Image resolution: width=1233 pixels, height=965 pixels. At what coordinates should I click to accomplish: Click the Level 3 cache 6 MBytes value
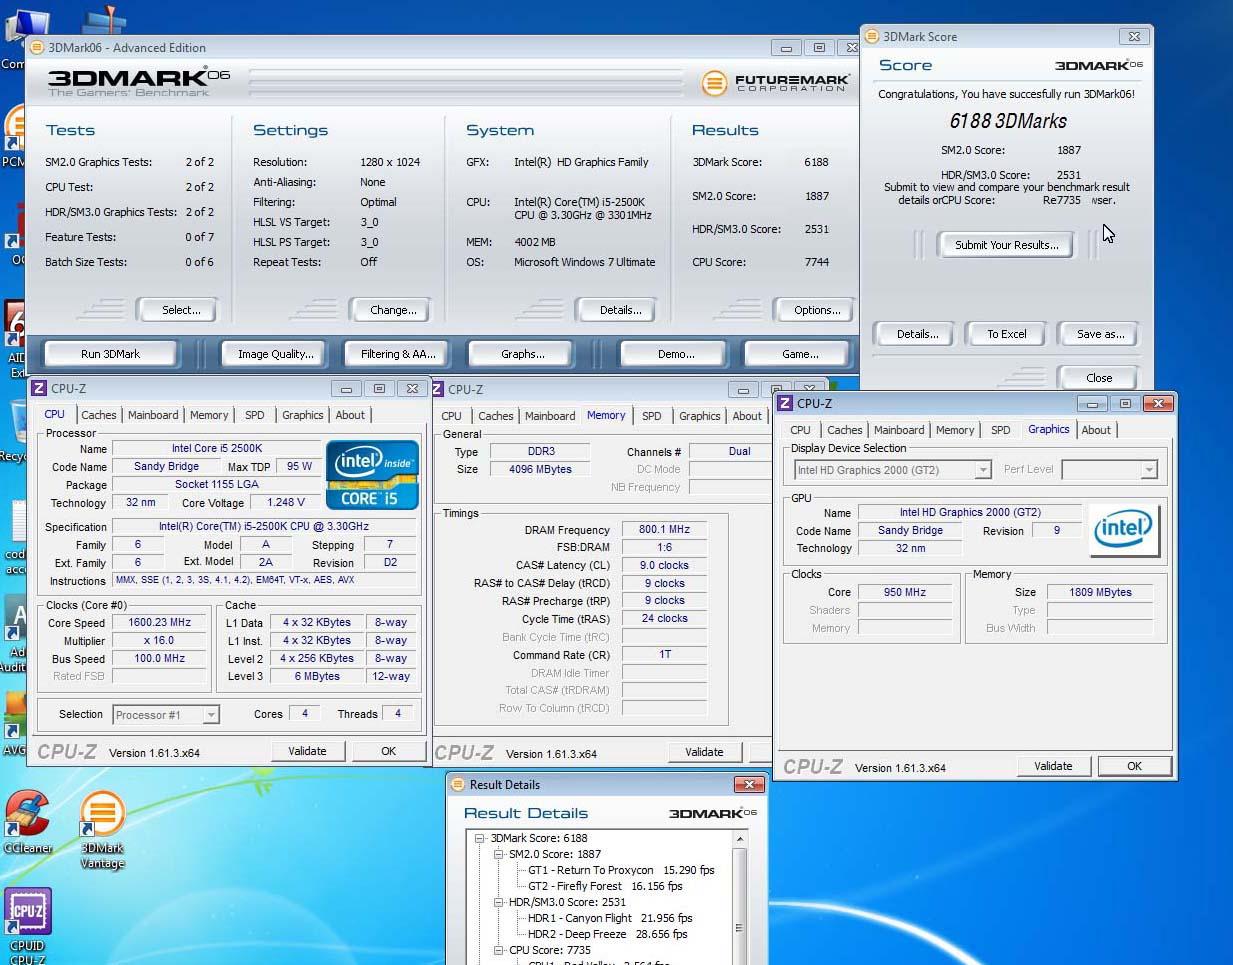click(x=317, y=676)
